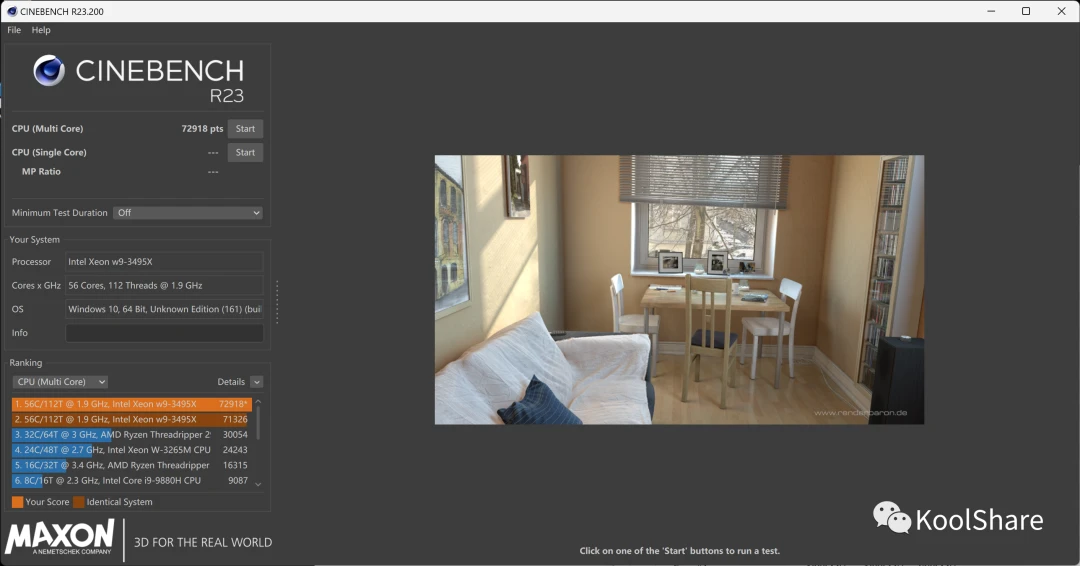Open the CPU (Multi Core) ranking dropdown
The width and height of the screenshot is (1080, 566).
[60, 381]
